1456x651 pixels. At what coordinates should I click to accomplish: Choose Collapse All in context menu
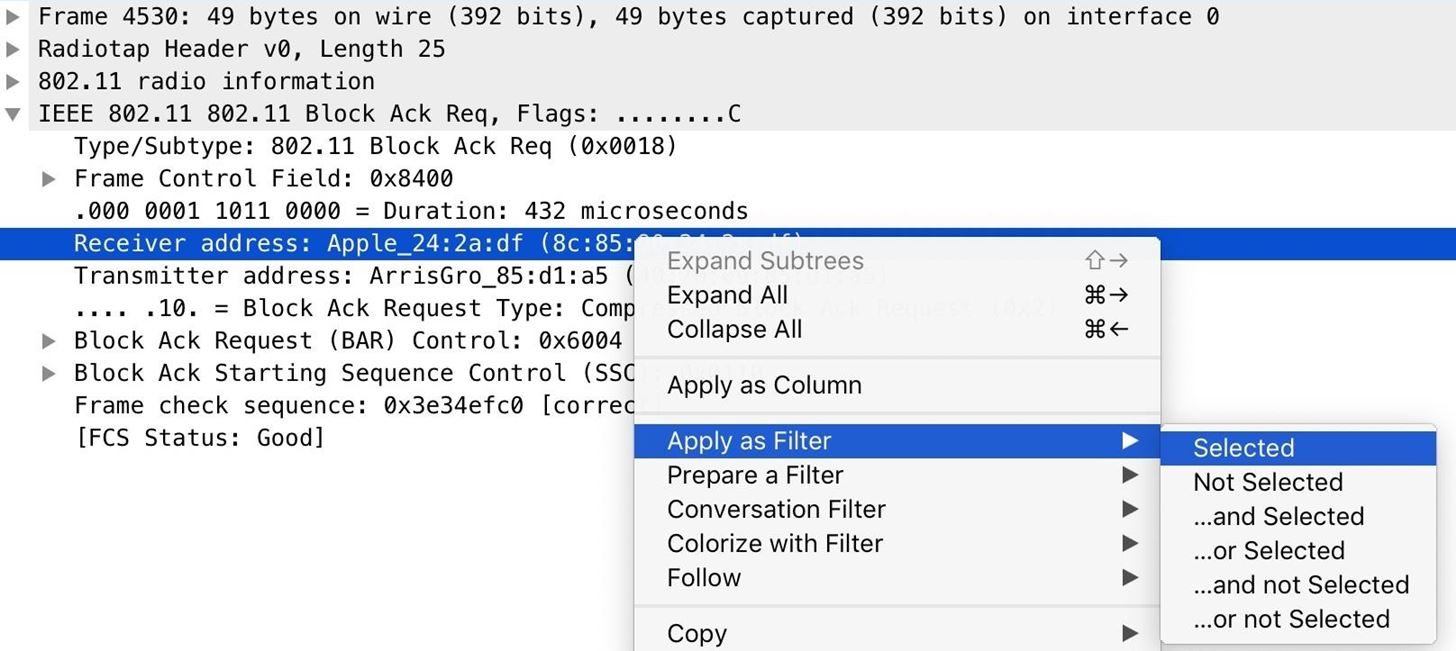[897, 329]
